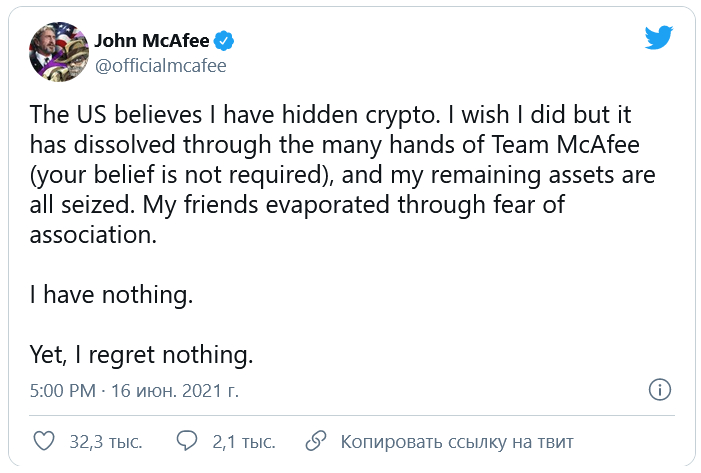This screenshot has height=473, width=701.
Task: Click the line 'Yet, I regret nothing.'
Action: coord(141,354)
